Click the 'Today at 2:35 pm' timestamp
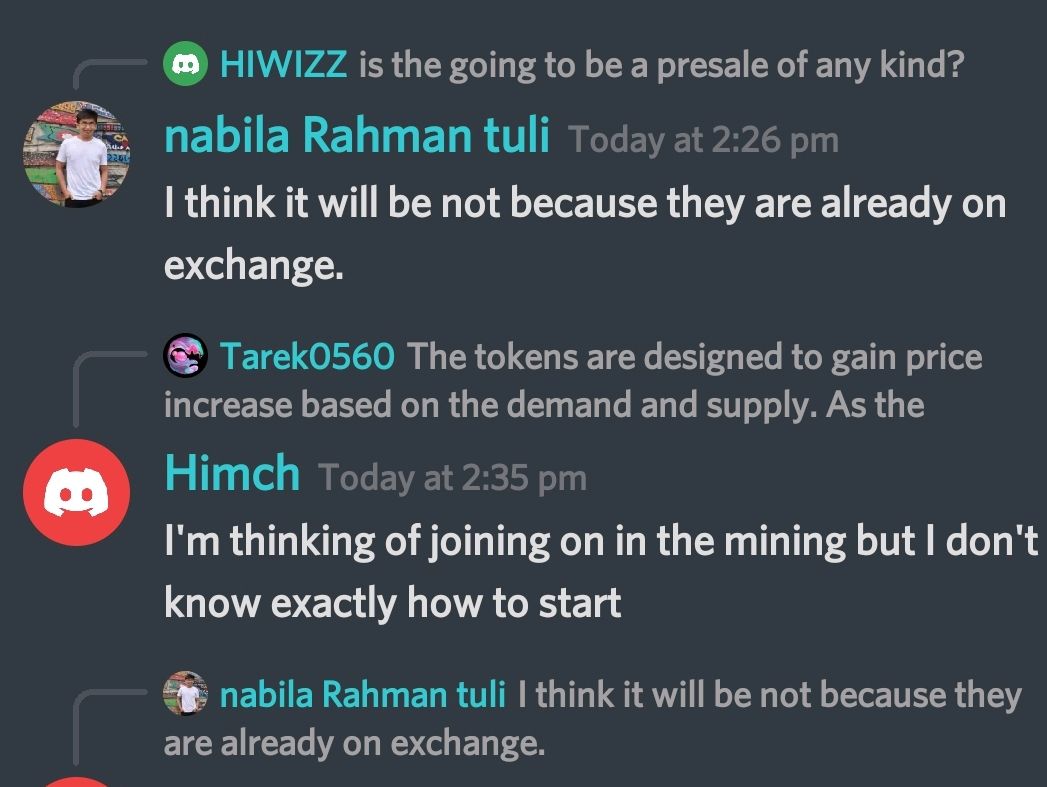 [x=453, y=478]
